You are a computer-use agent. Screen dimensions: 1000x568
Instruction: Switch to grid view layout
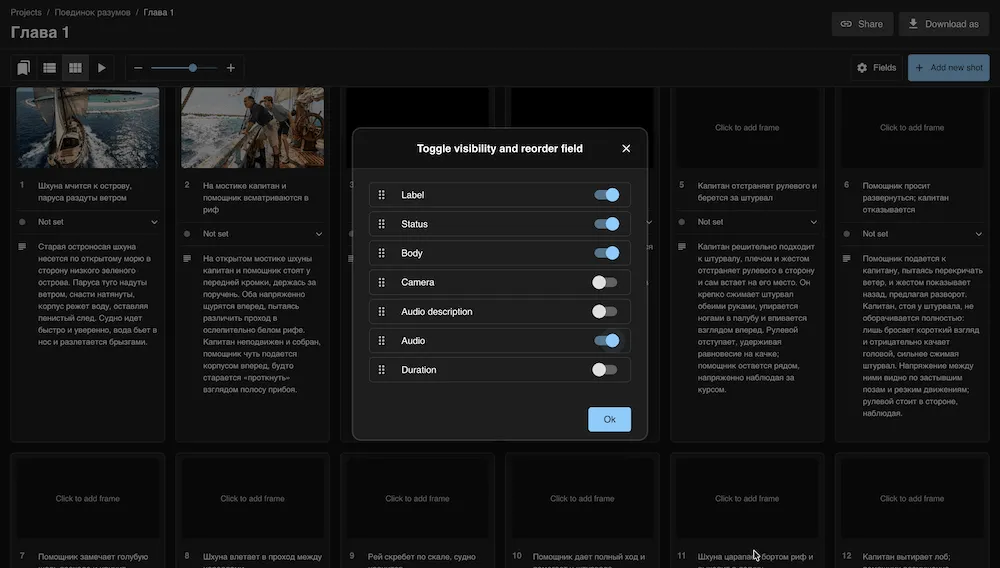pos(75,68)
